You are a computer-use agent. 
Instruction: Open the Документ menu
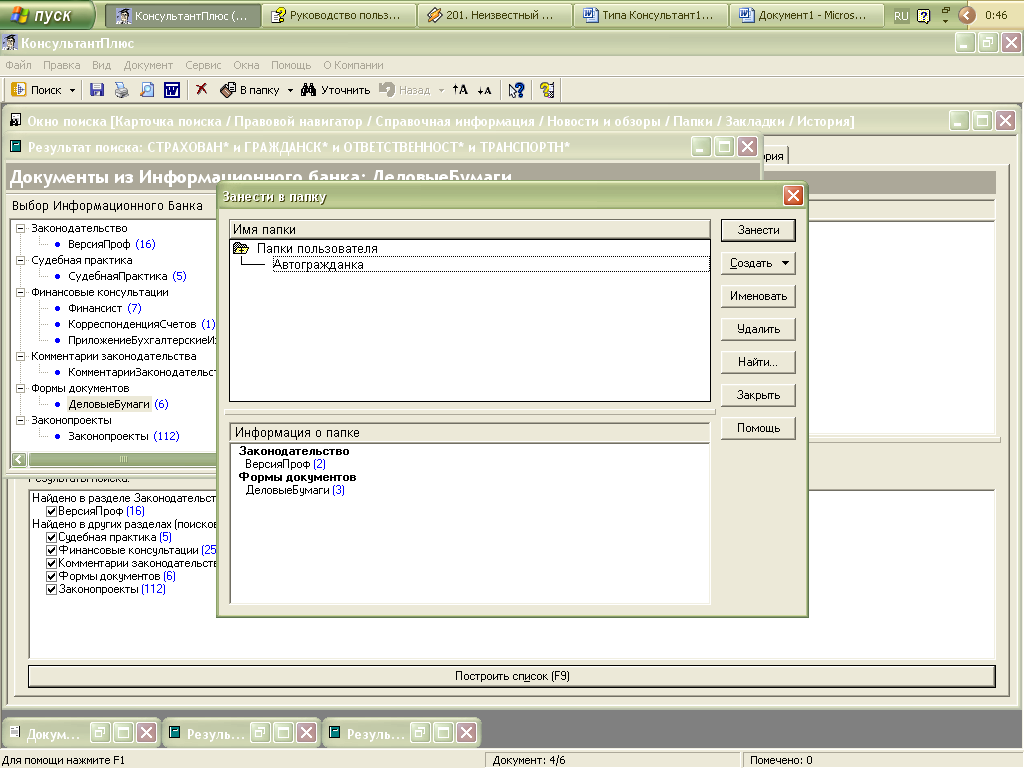(x=148, y=65)
